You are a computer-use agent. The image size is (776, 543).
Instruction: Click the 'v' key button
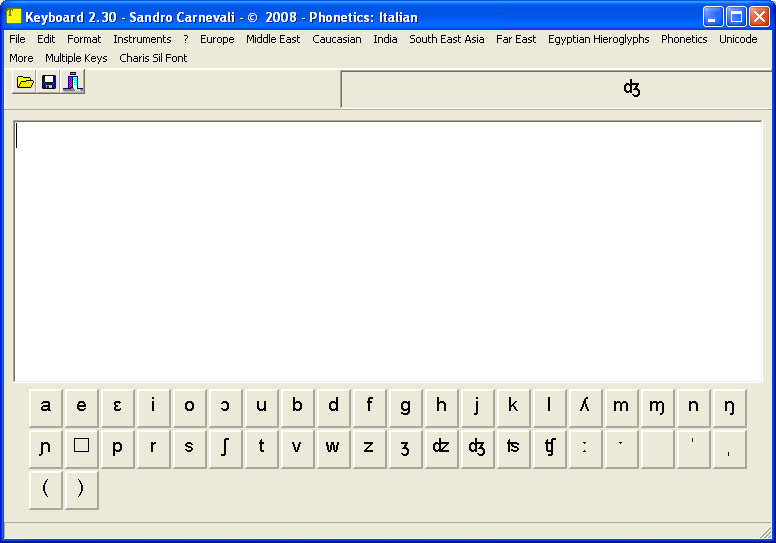coord(297,449)
